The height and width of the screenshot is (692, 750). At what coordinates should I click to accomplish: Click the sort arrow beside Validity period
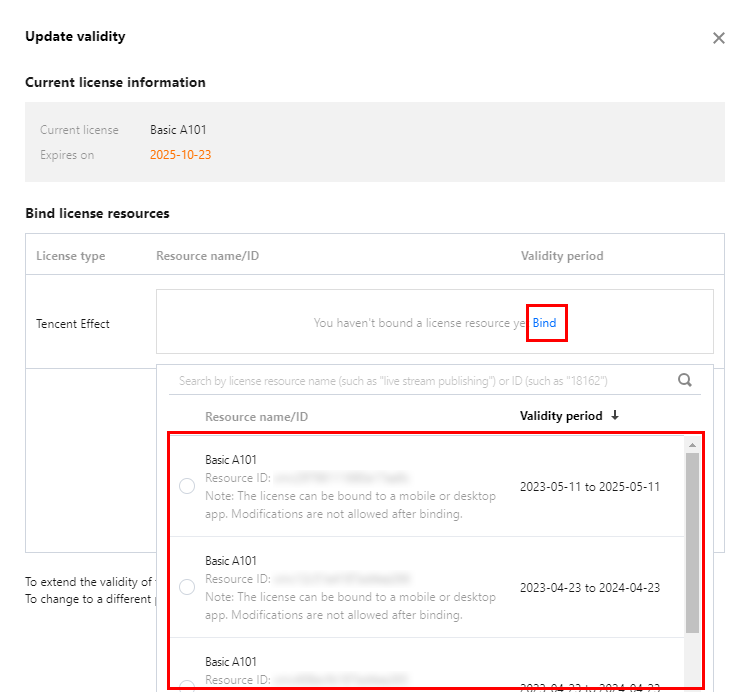click(x=615, y=416)
